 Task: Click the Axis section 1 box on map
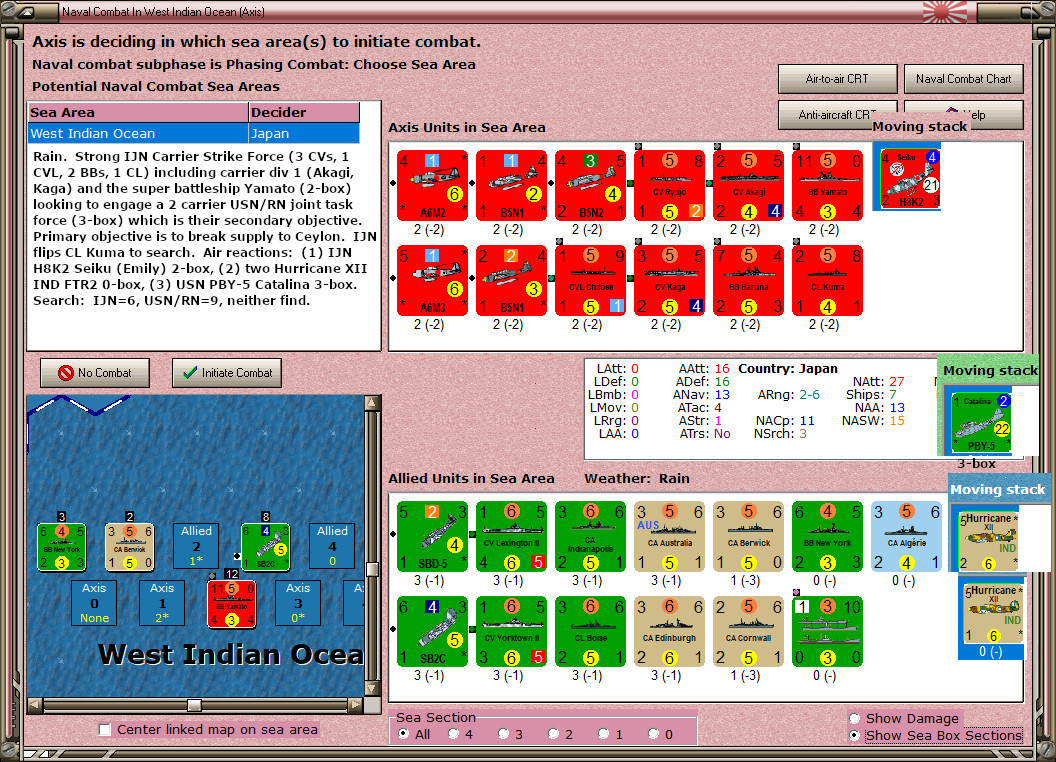(162, 603)
